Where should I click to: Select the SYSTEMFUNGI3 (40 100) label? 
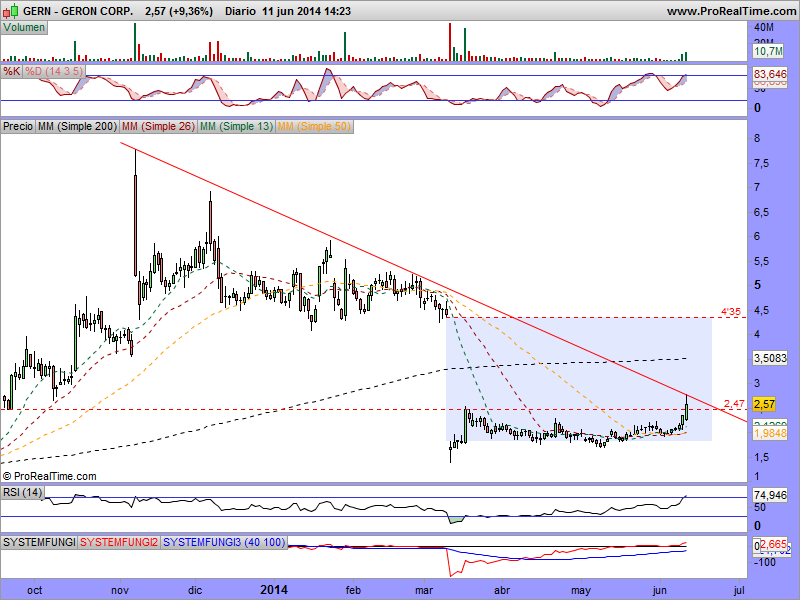[x=224, y=542]
